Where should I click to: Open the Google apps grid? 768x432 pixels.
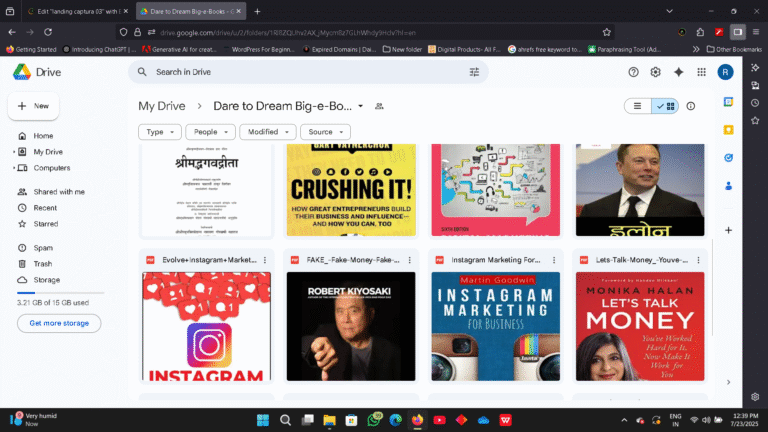tap(701, 72)
